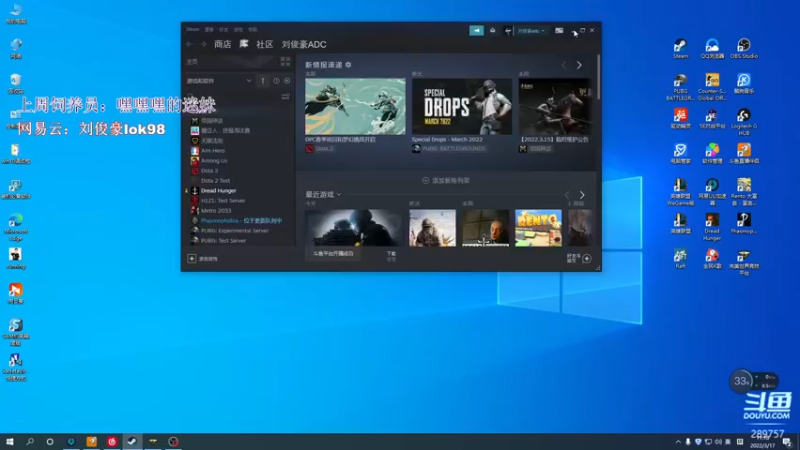Show next news items with right arrow
800x450 pixels.
[579, 65]
